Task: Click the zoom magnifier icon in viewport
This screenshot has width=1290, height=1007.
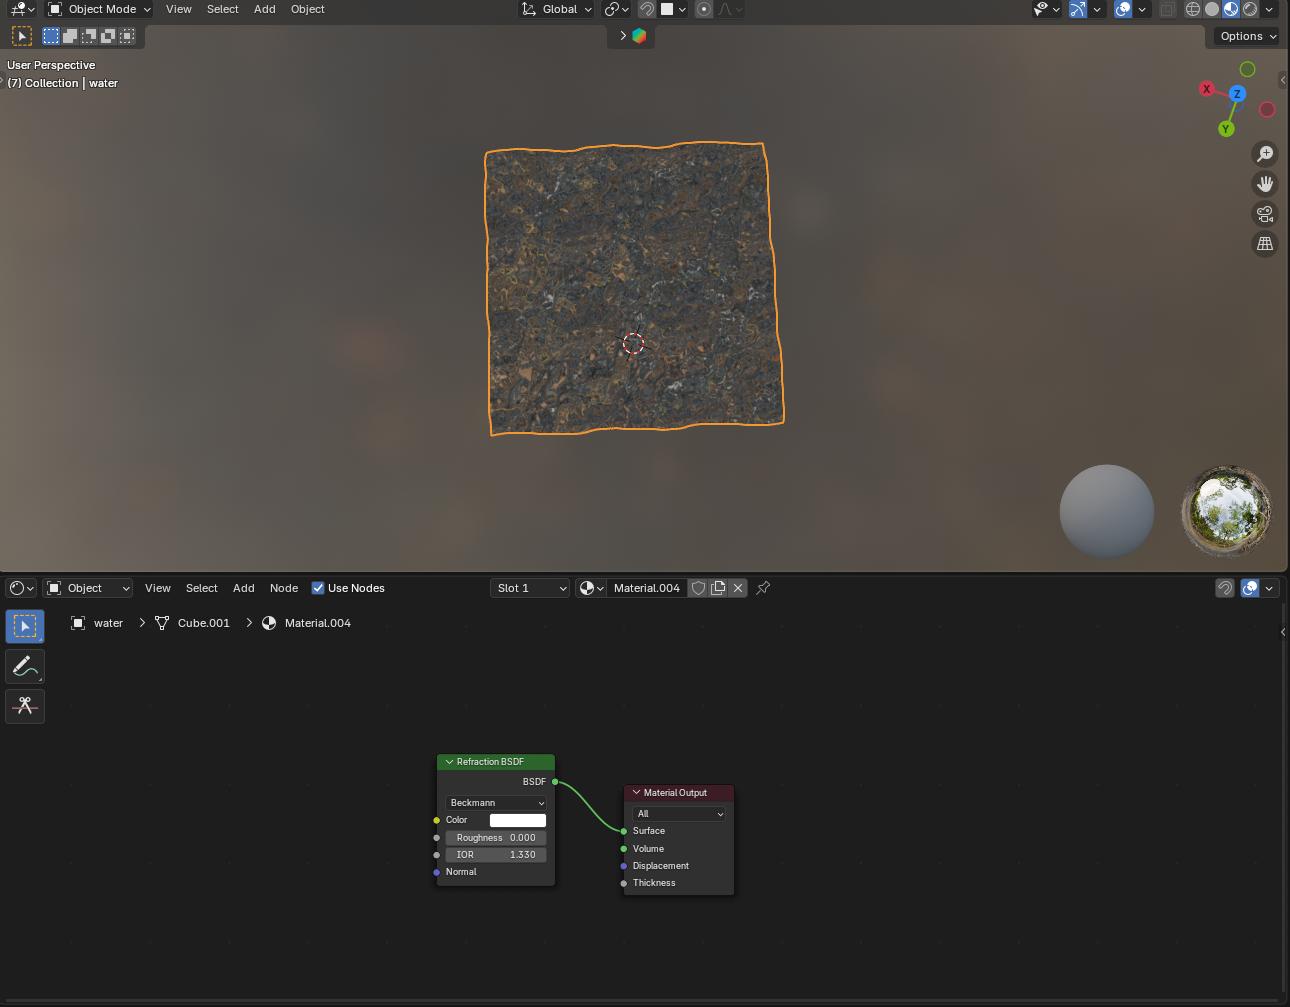Action: coord(1265,154)
